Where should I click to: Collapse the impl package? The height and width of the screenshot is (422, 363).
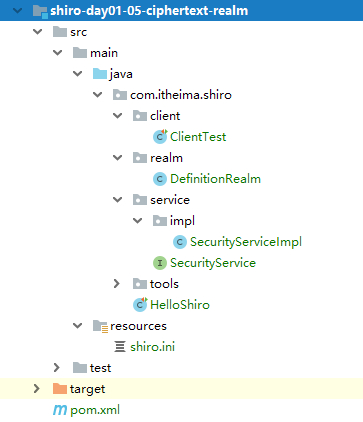click(x=137, y=221)
